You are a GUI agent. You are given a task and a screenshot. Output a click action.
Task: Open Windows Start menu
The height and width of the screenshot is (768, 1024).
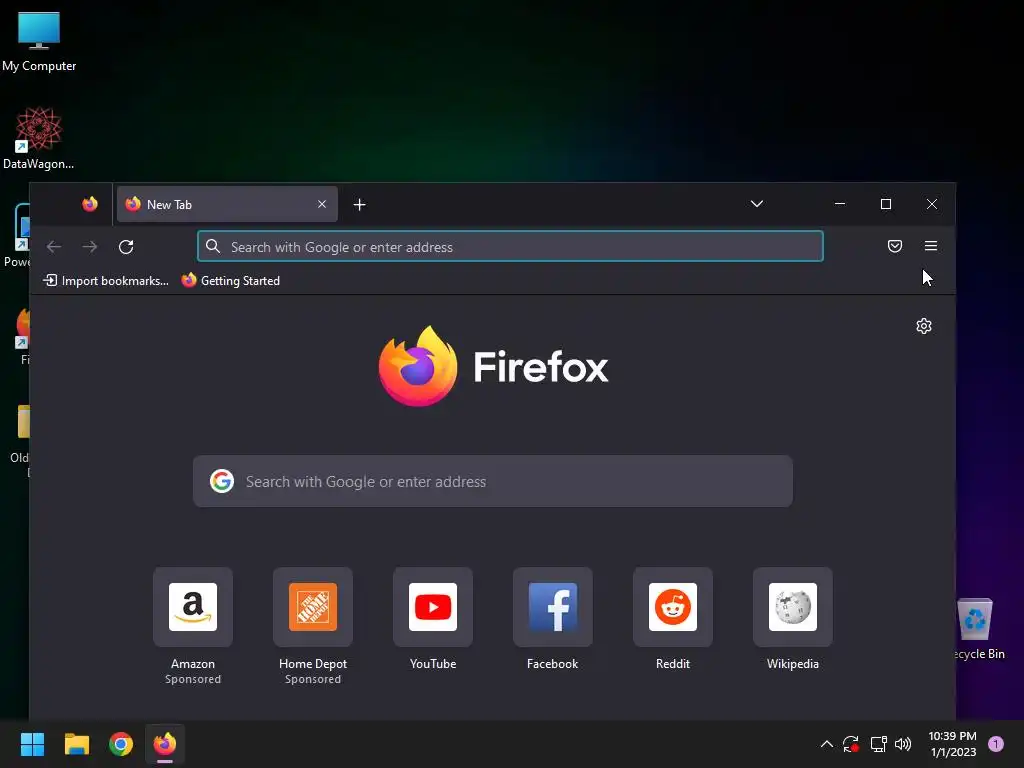click(32, 744)
